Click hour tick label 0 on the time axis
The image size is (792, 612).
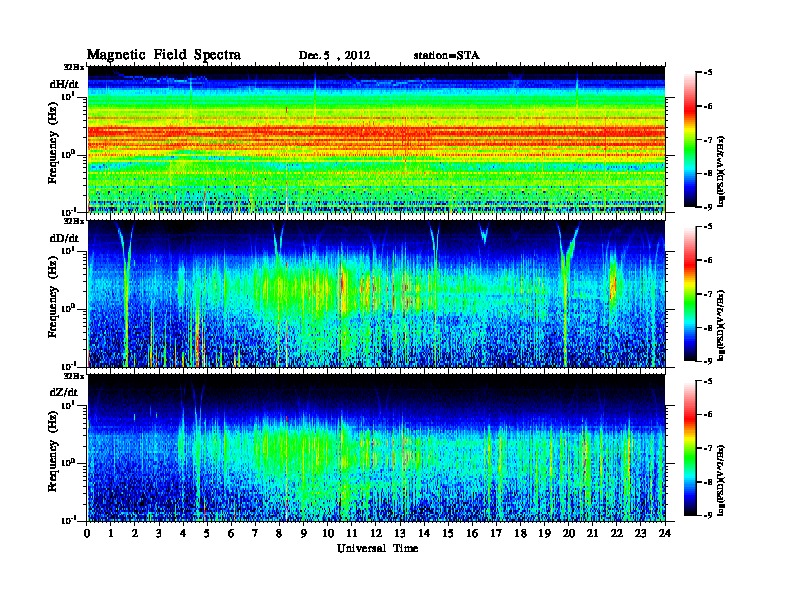[x=87, y=533]
